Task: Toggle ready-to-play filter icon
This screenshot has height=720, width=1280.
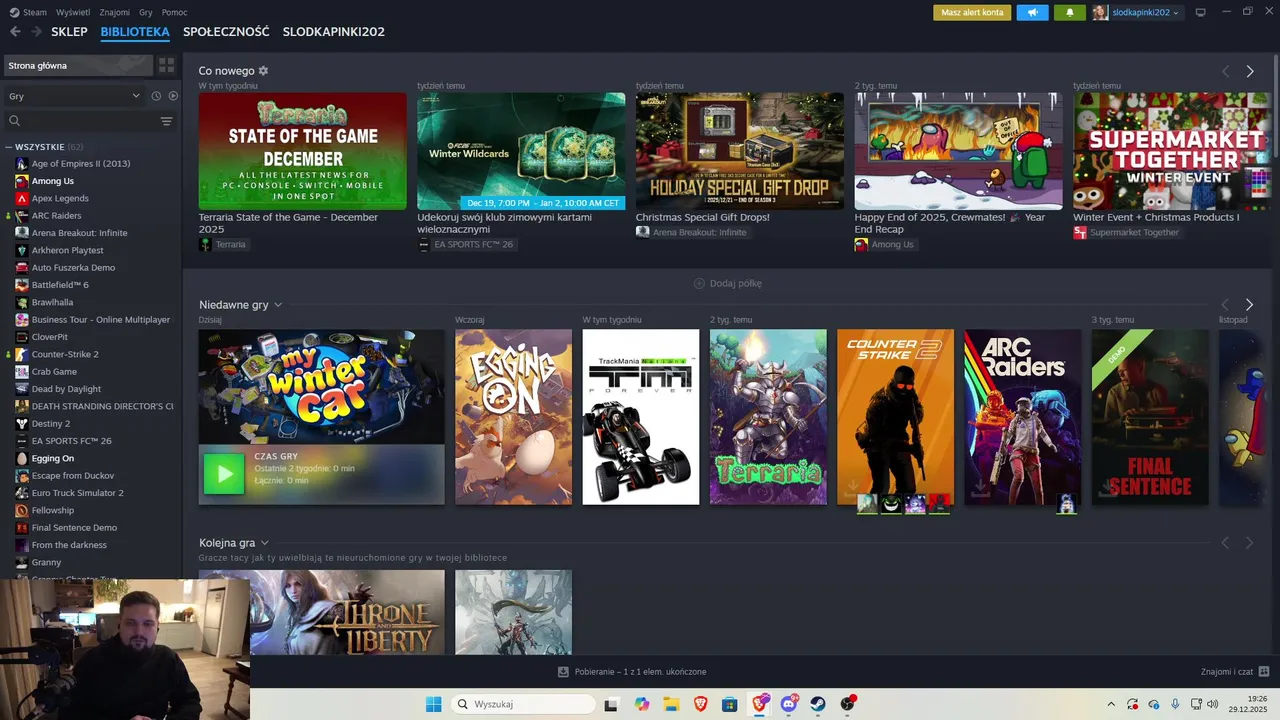Action: [173, 96]
